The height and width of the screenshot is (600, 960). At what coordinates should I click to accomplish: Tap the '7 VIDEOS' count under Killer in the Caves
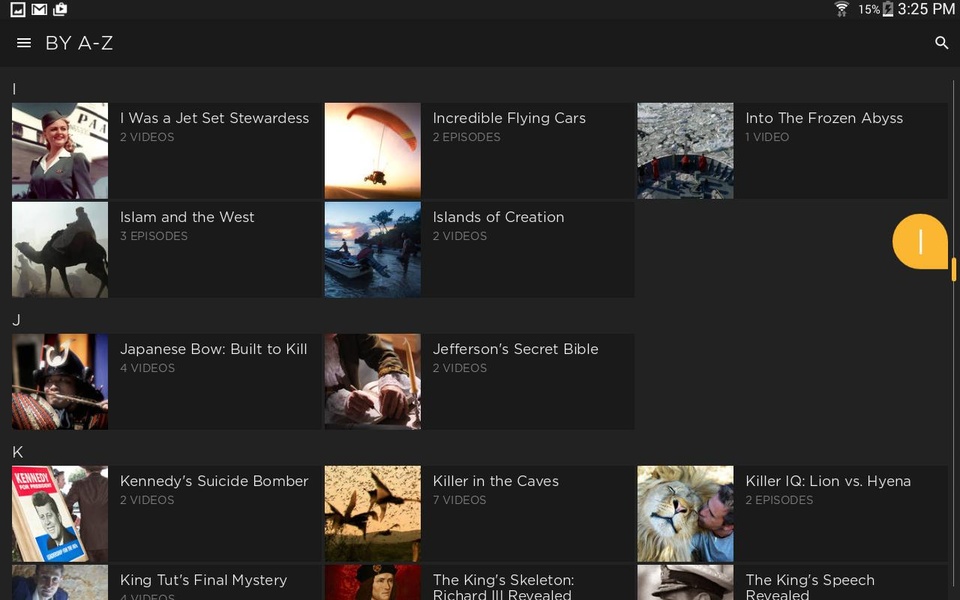coord(460,500)
